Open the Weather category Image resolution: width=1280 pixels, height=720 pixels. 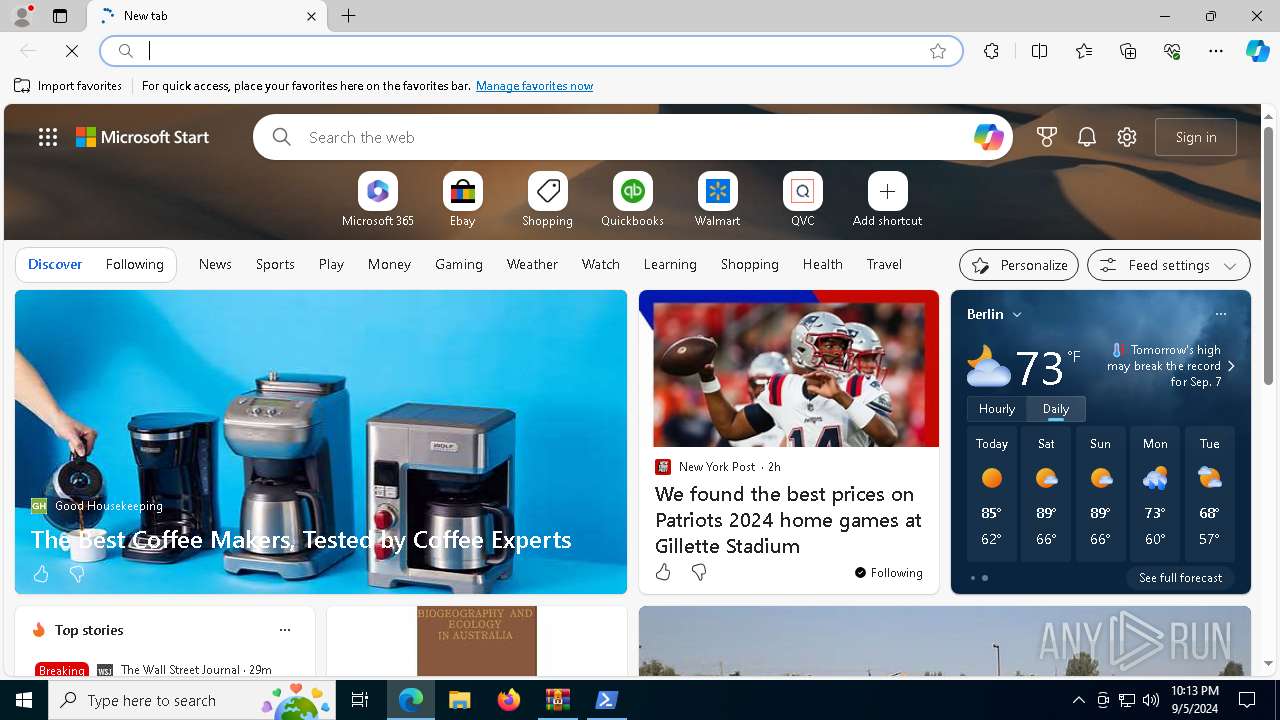point(532,264)
